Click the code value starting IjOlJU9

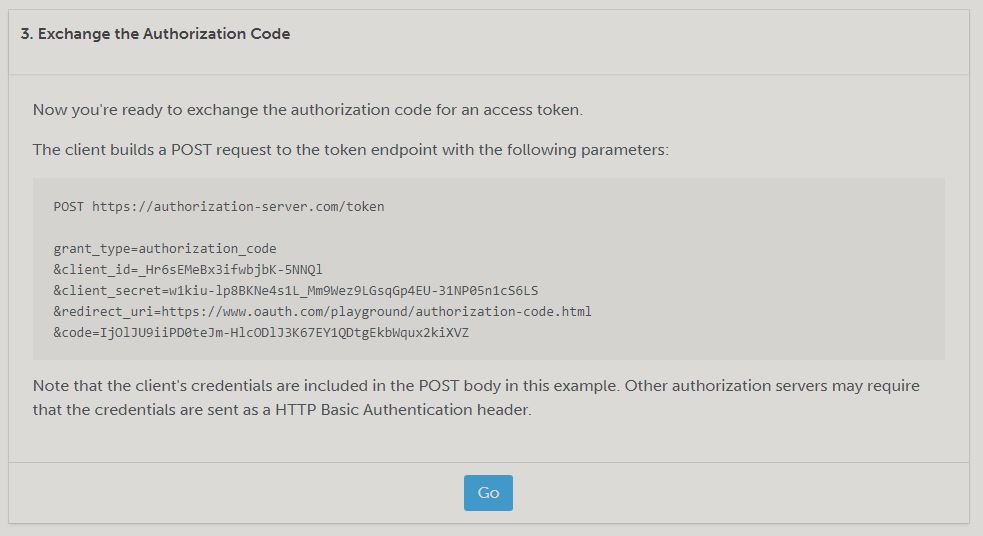pos(284,333)
